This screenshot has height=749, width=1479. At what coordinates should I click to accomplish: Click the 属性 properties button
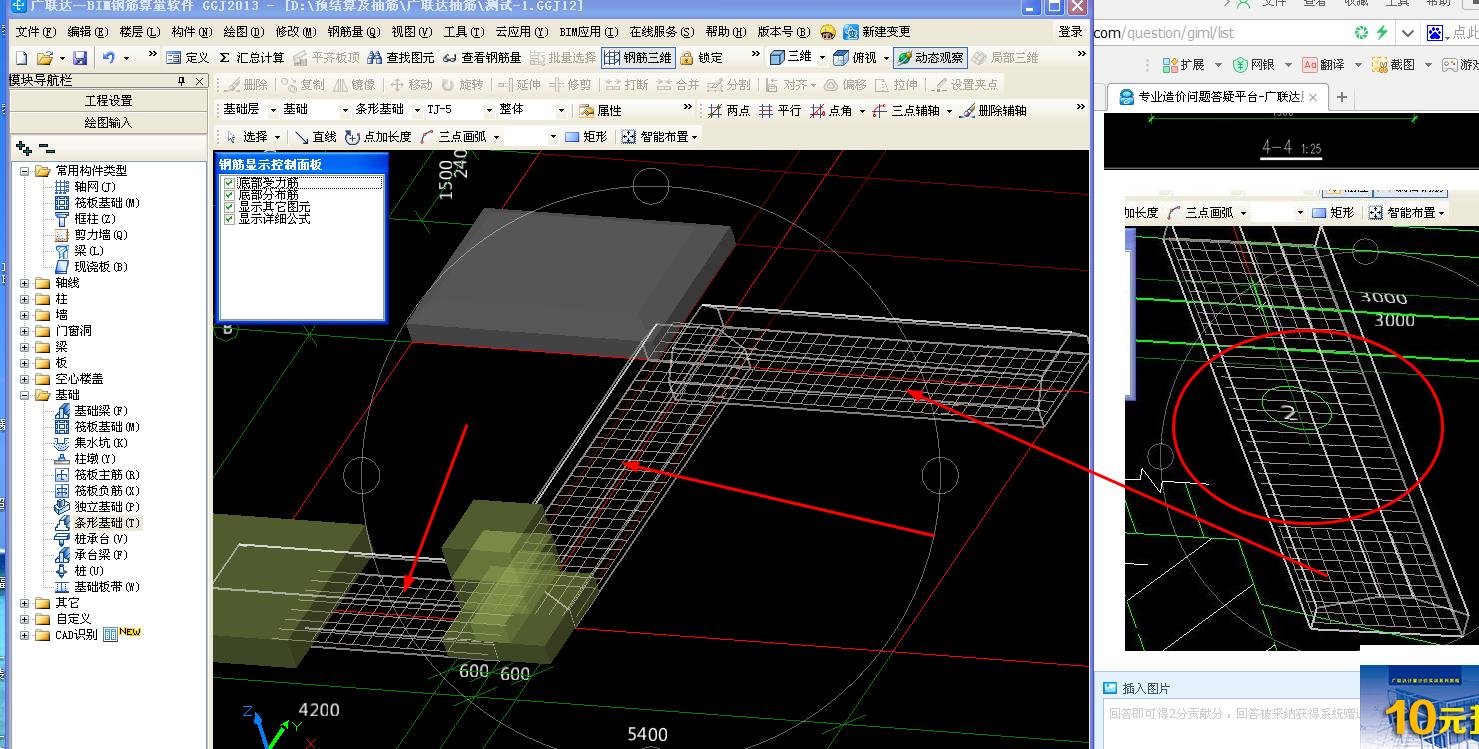coord(601,110)
